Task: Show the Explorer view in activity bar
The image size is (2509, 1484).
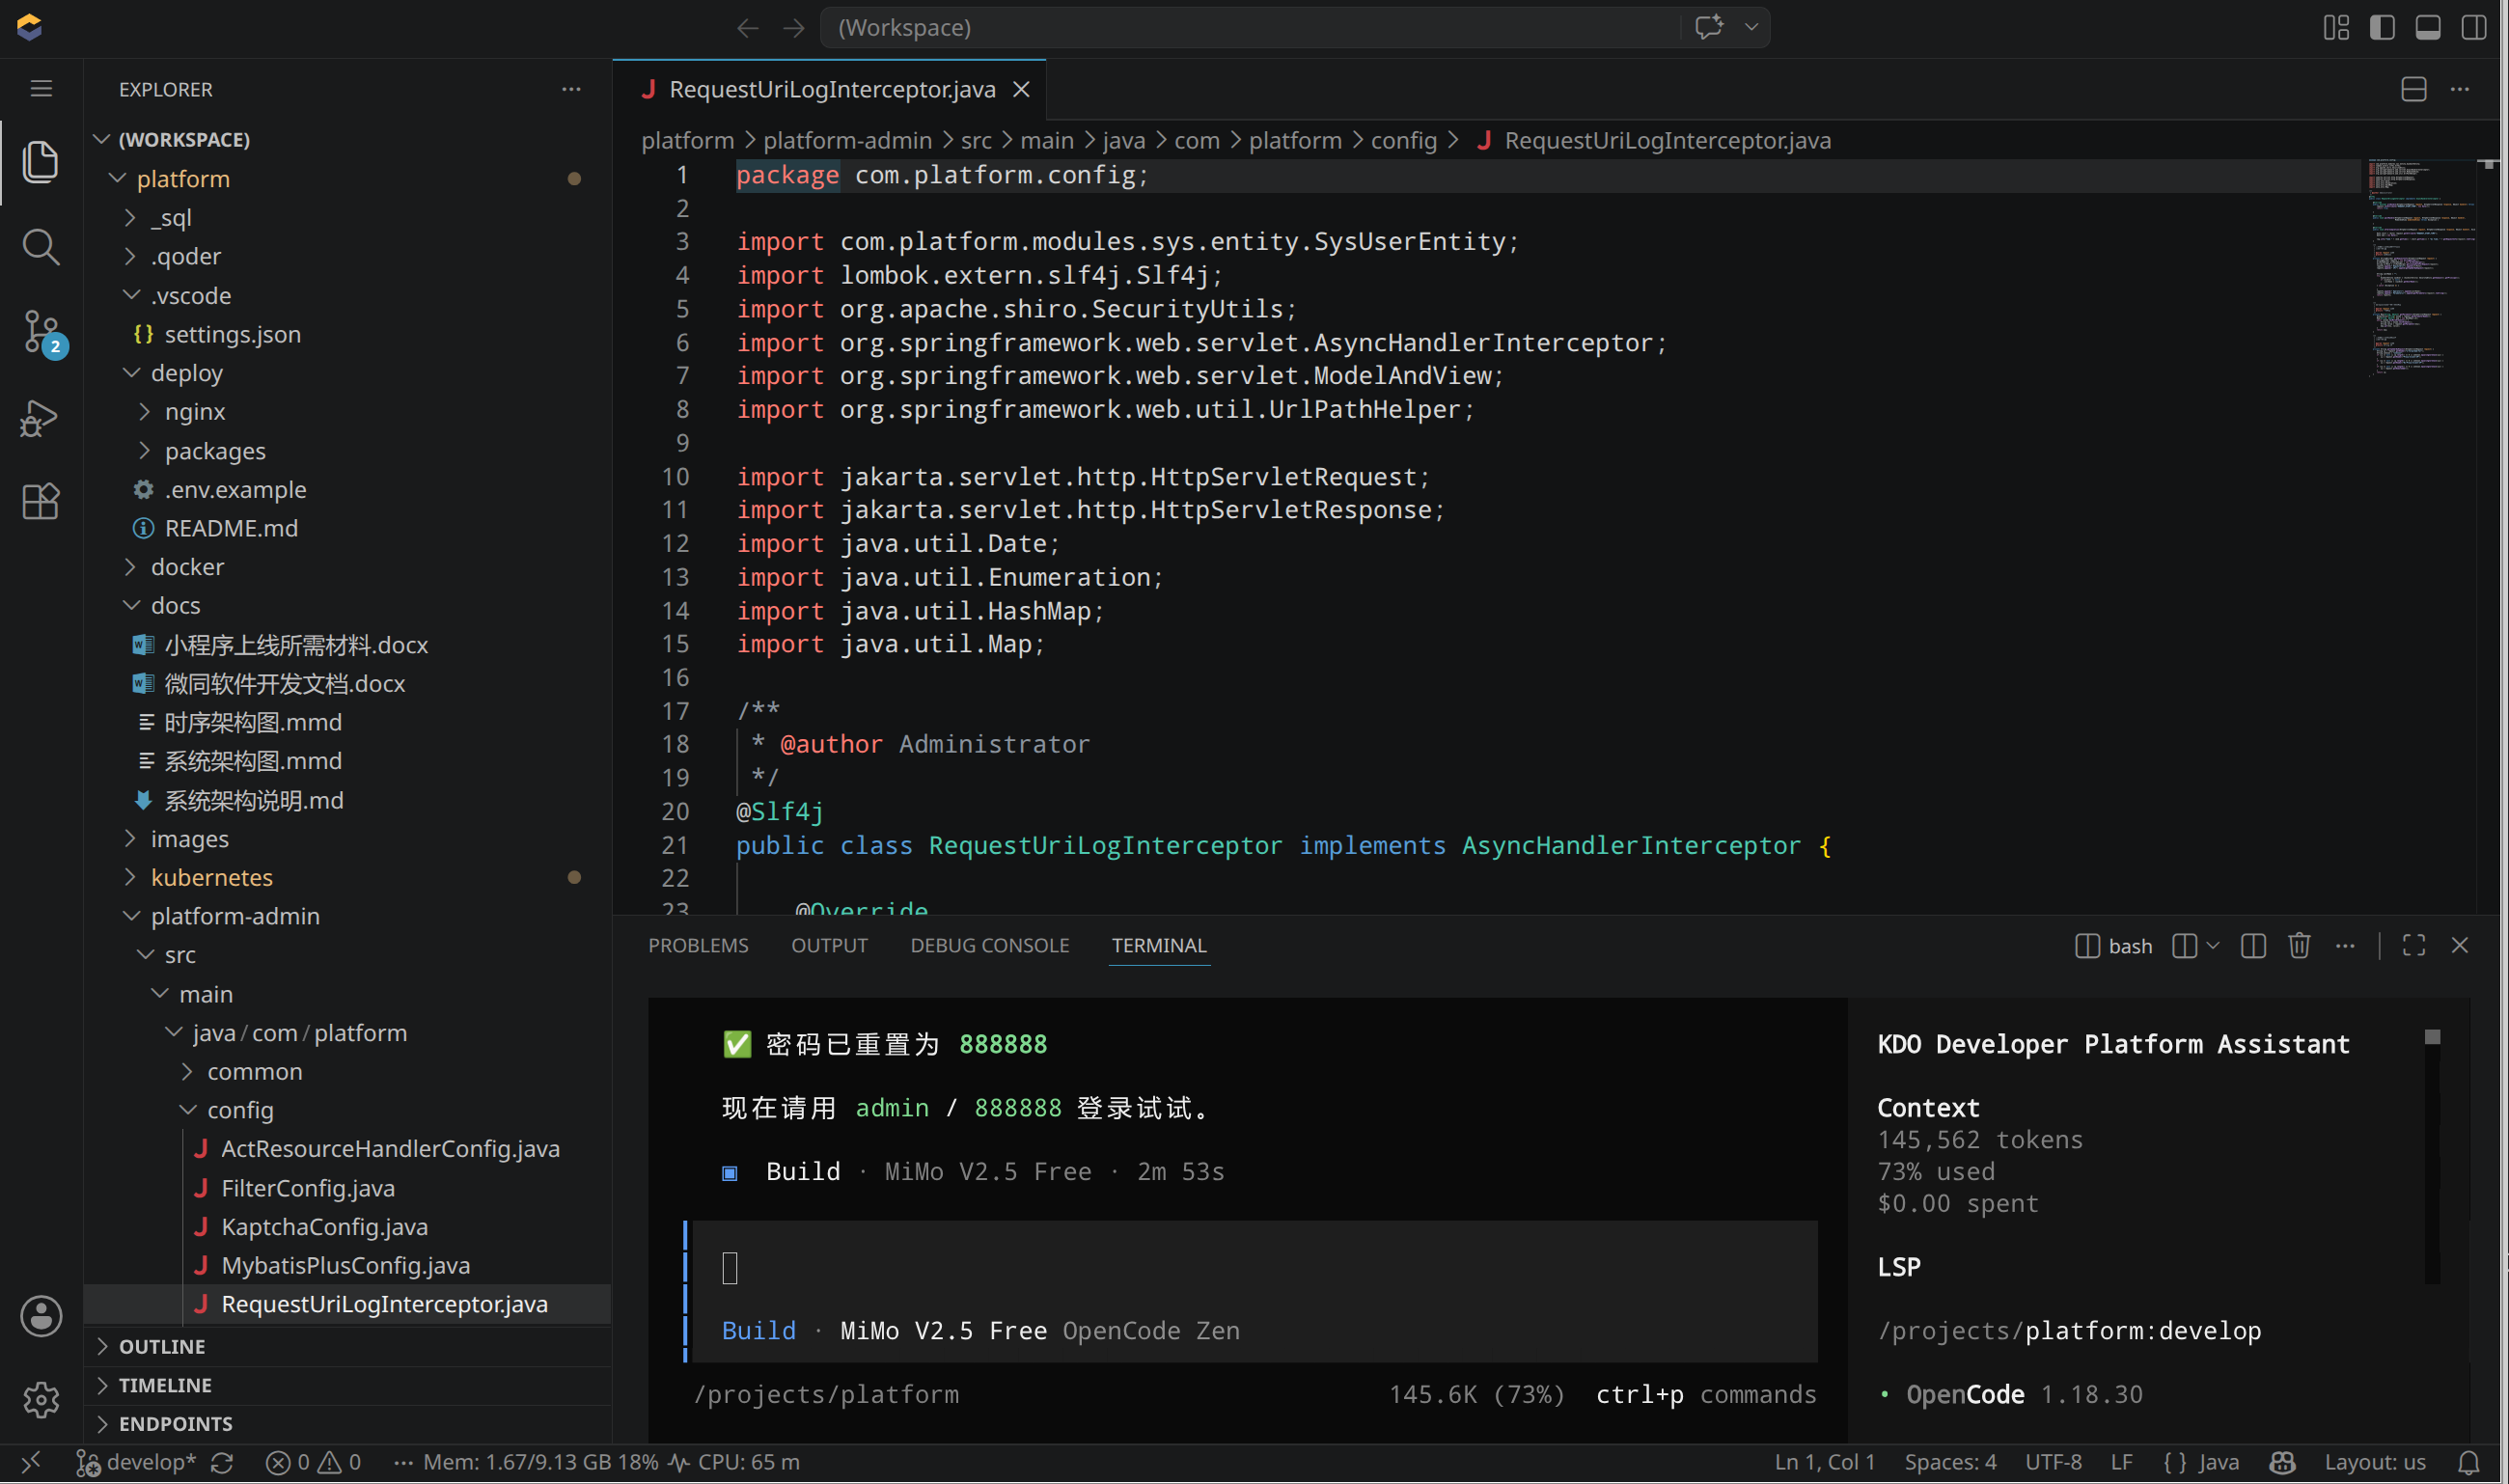Action: (x=41, y=162)
